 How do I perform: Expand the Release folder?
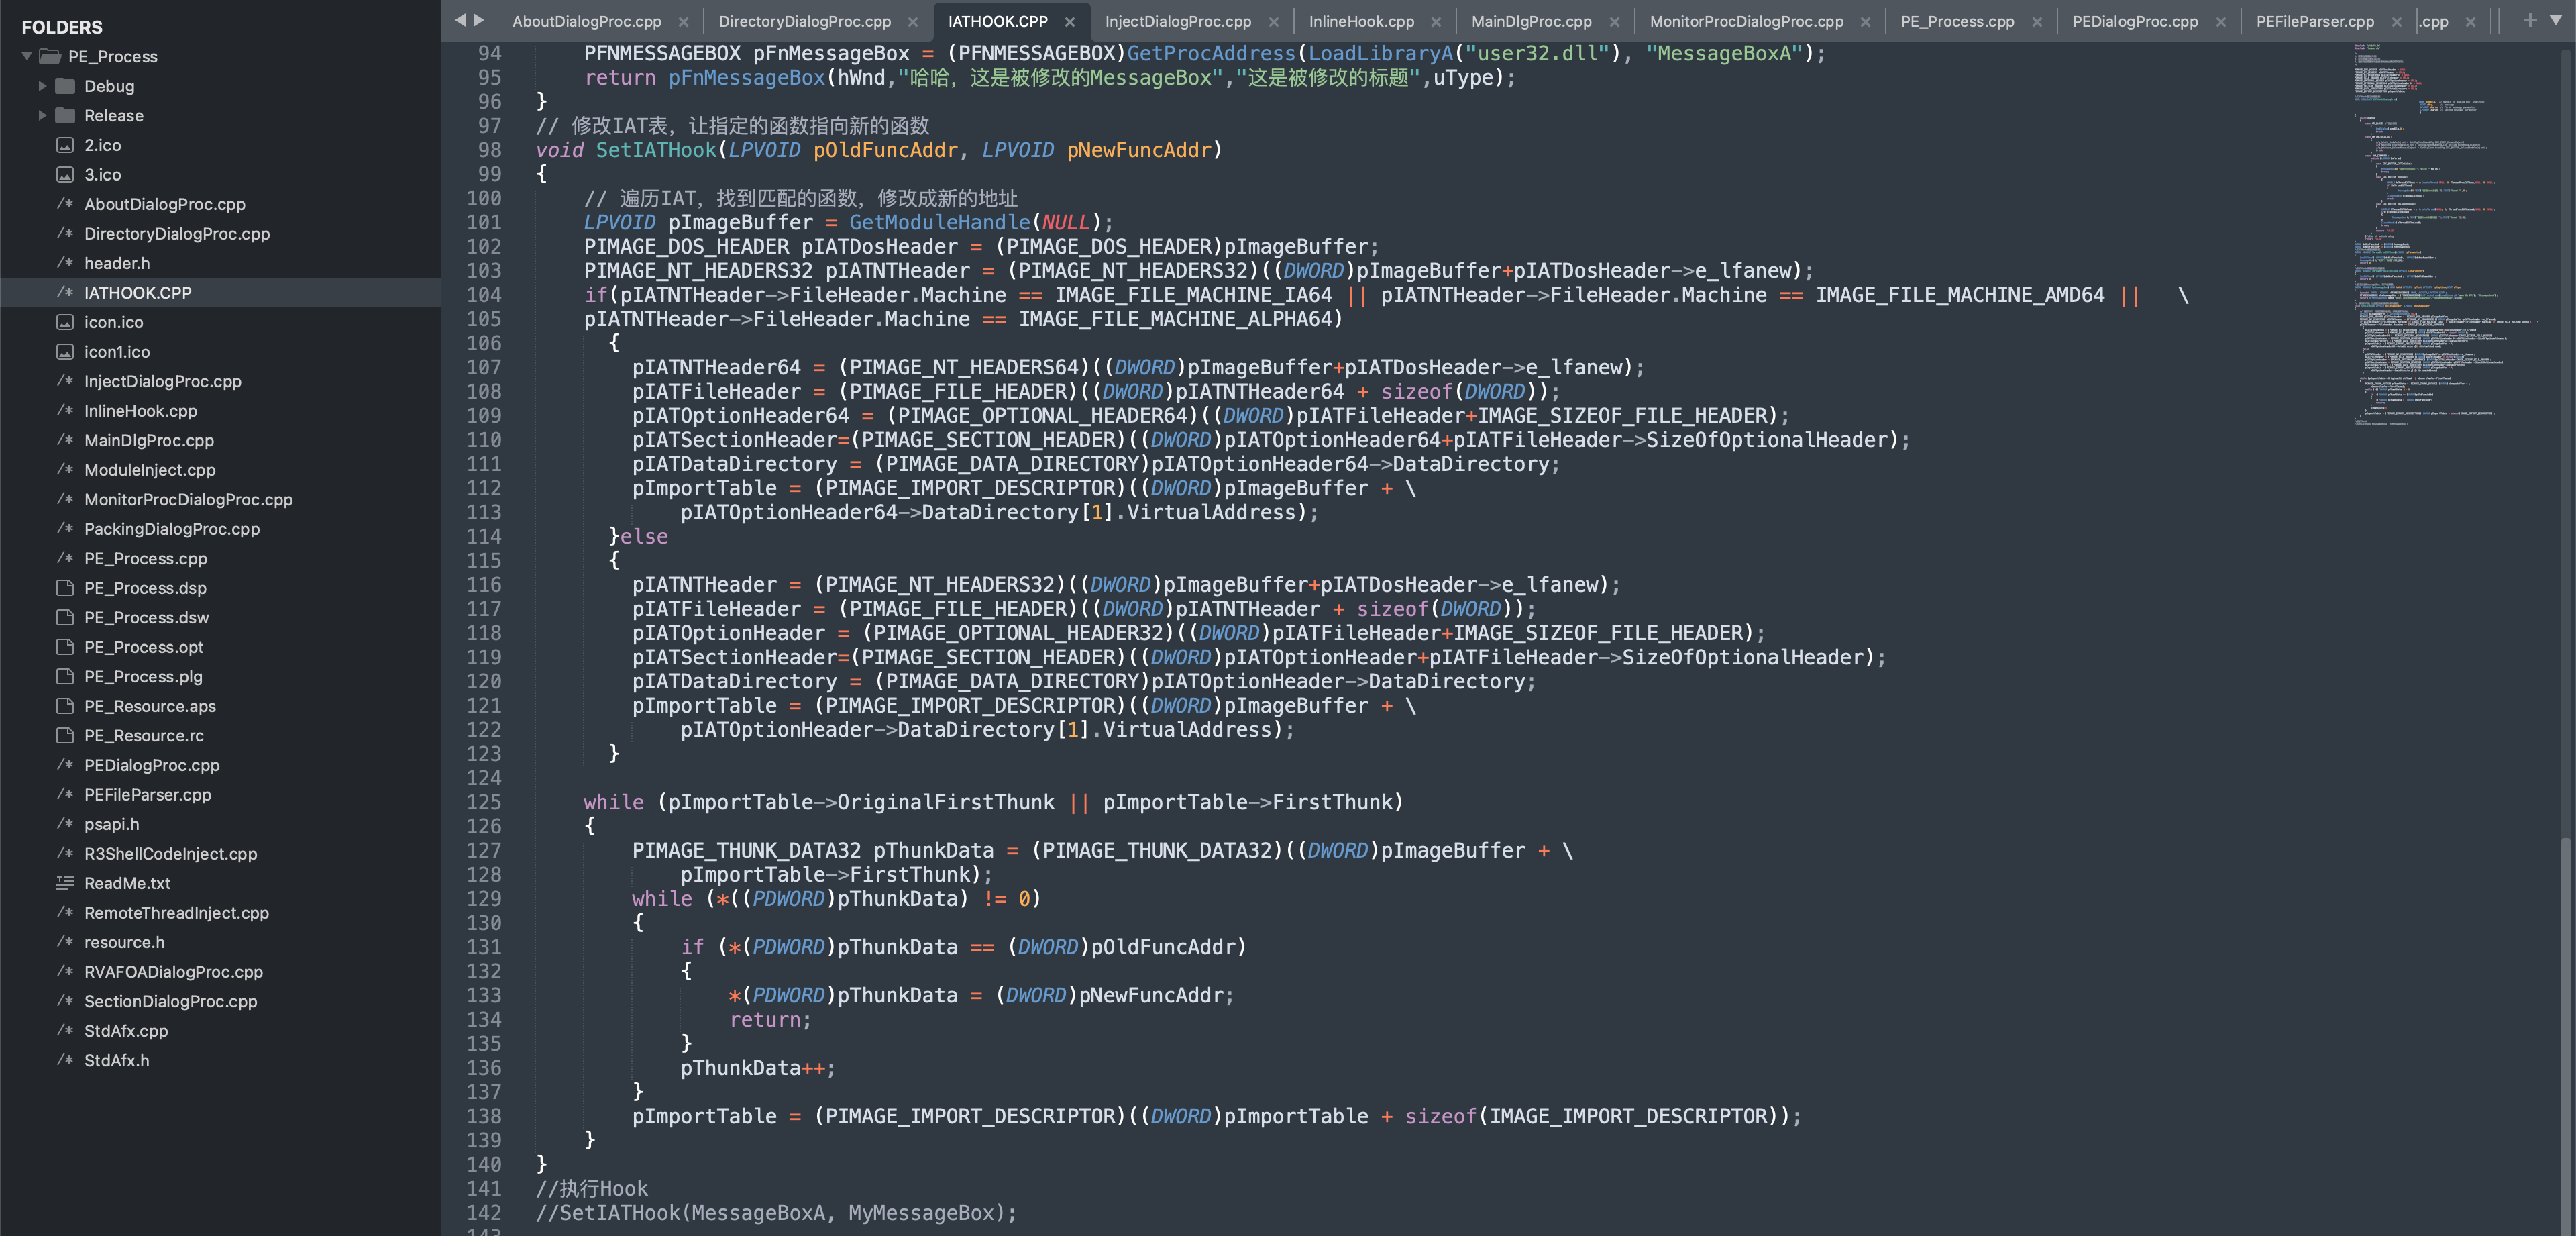click(42, 116)
